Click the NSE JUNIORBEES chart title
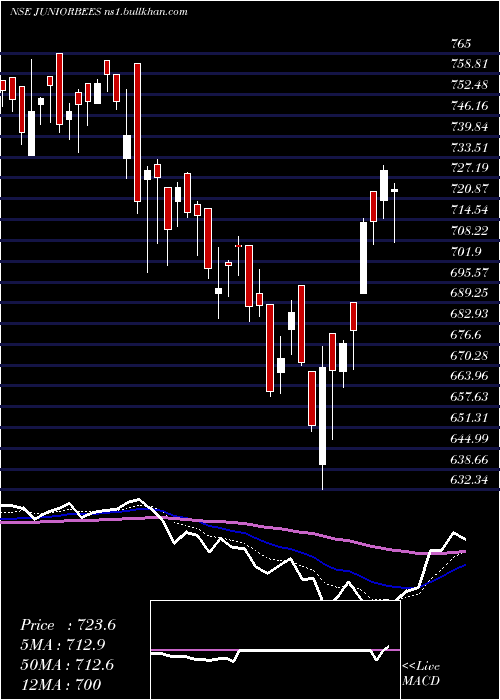 coord(98,12)
